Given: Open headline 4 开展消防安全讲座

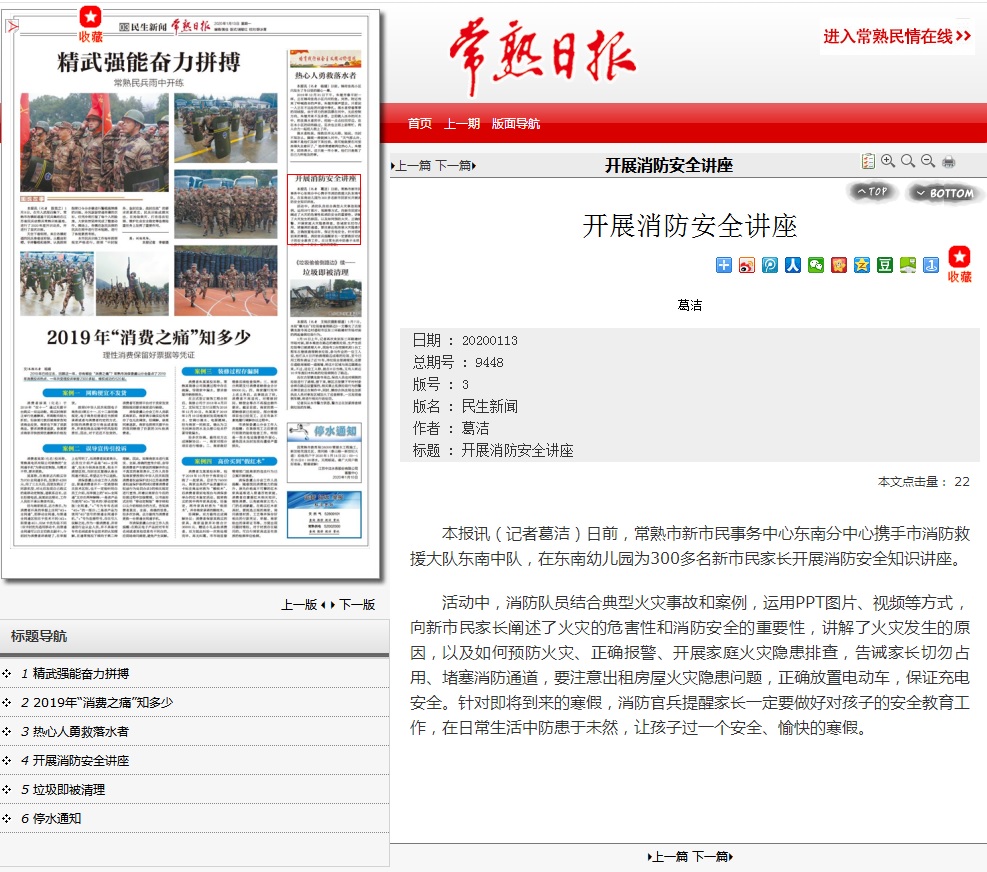Looking at the screenshot, I should 81,761.
